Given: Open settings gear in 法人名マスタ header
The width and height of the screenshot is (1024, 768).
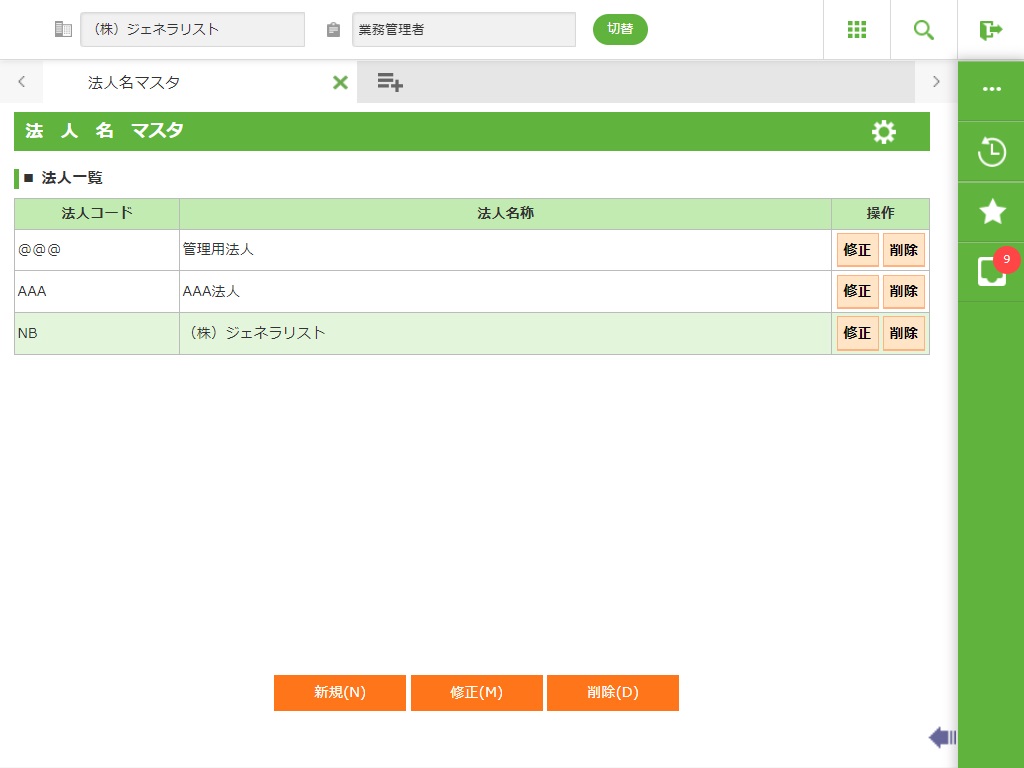Looking at the screenshot, I should click(884, 132).
